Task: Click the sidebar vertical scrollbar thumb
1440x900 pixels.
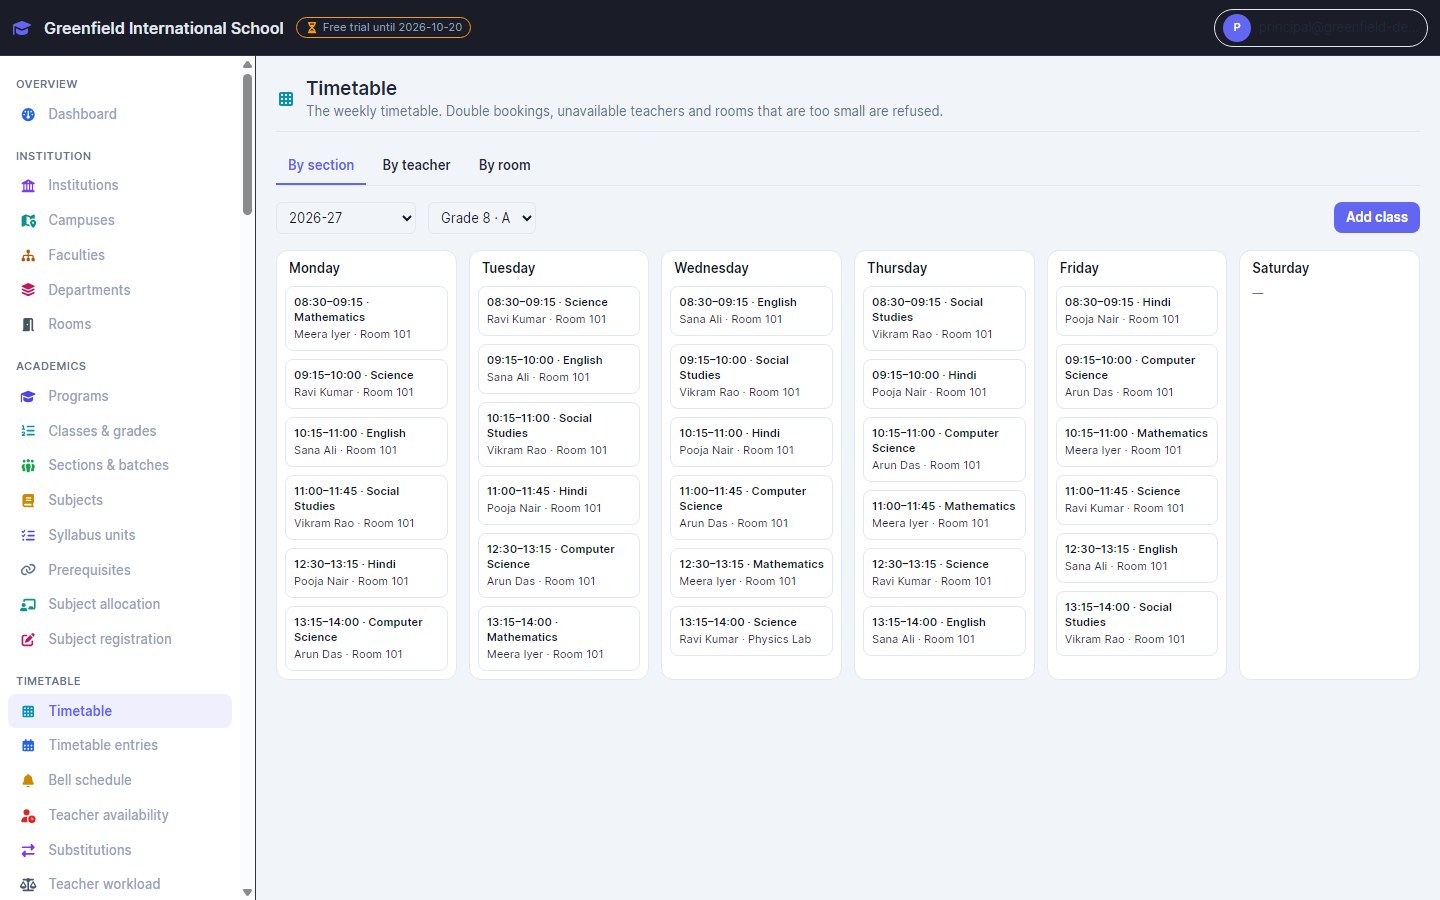Action: pyautogui.click(x=248, y=143)
